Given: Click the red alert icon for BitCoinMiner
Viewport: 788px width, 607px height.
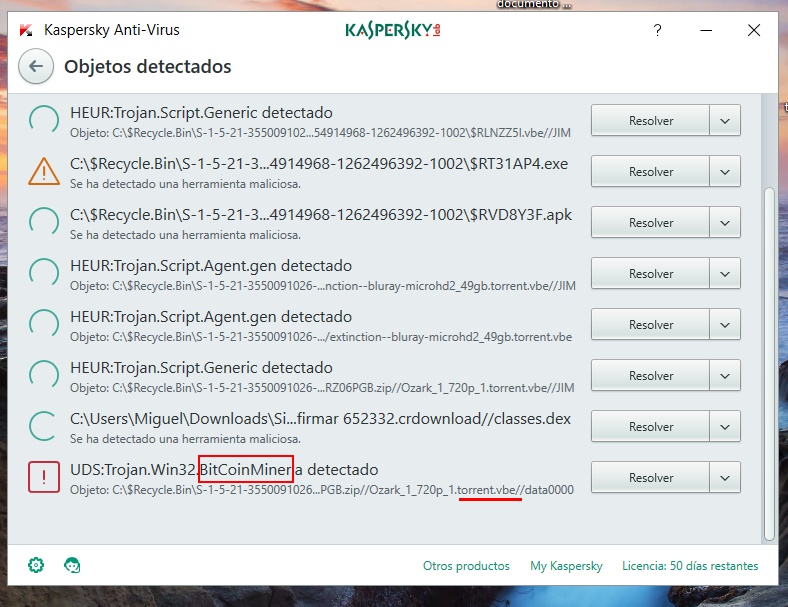Looking at the screenshot, I should 44,477.
